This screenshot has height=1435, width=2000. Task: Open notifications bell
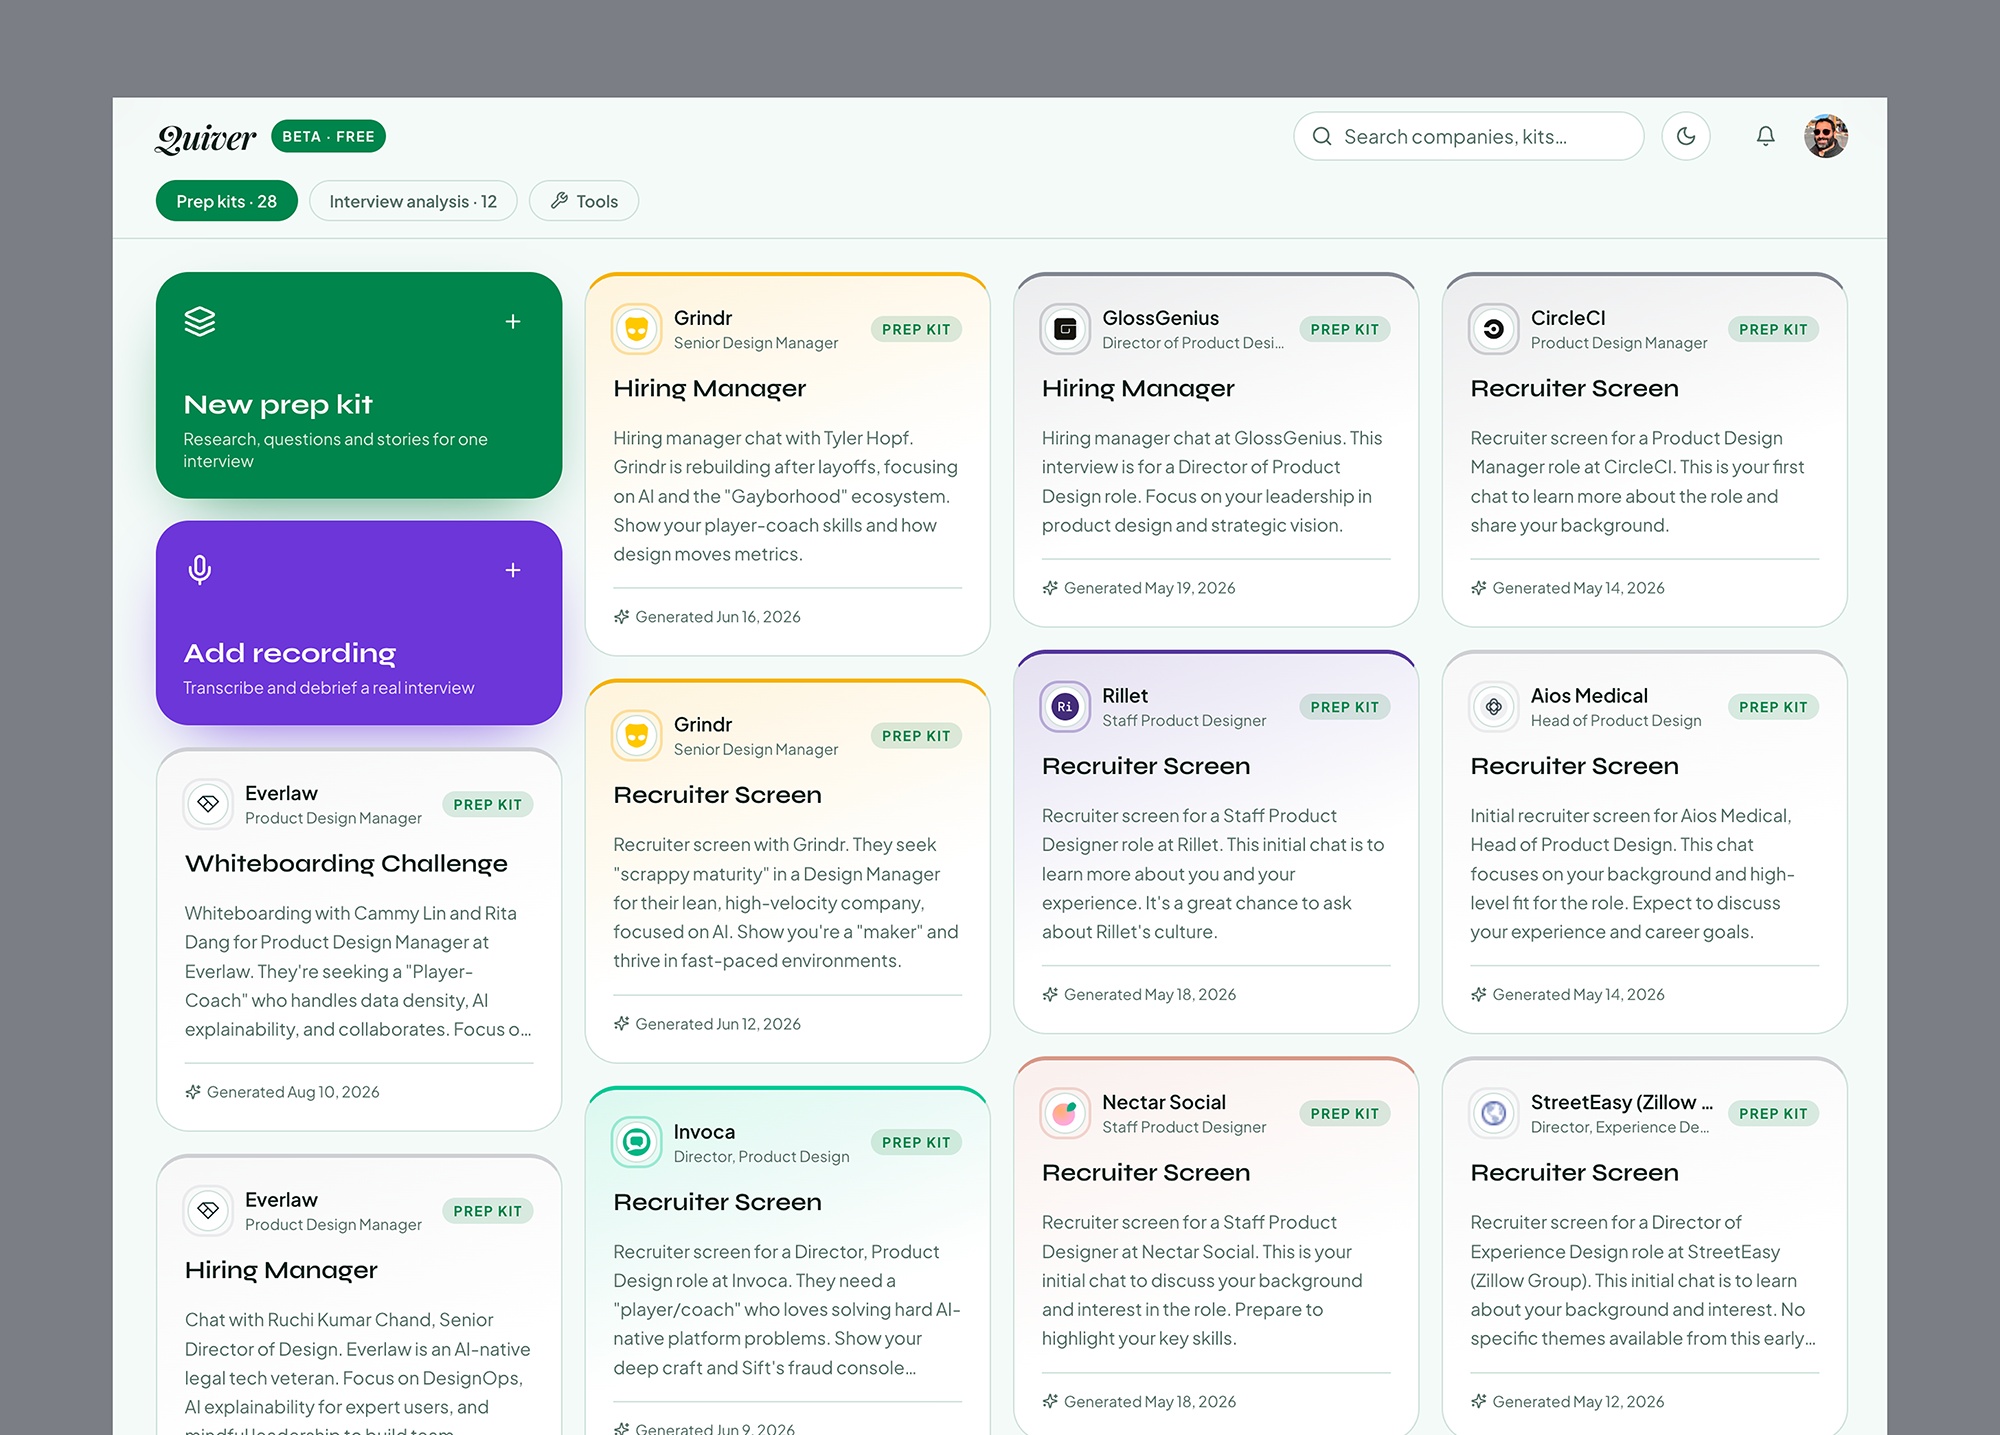(x=1766, y=136)
